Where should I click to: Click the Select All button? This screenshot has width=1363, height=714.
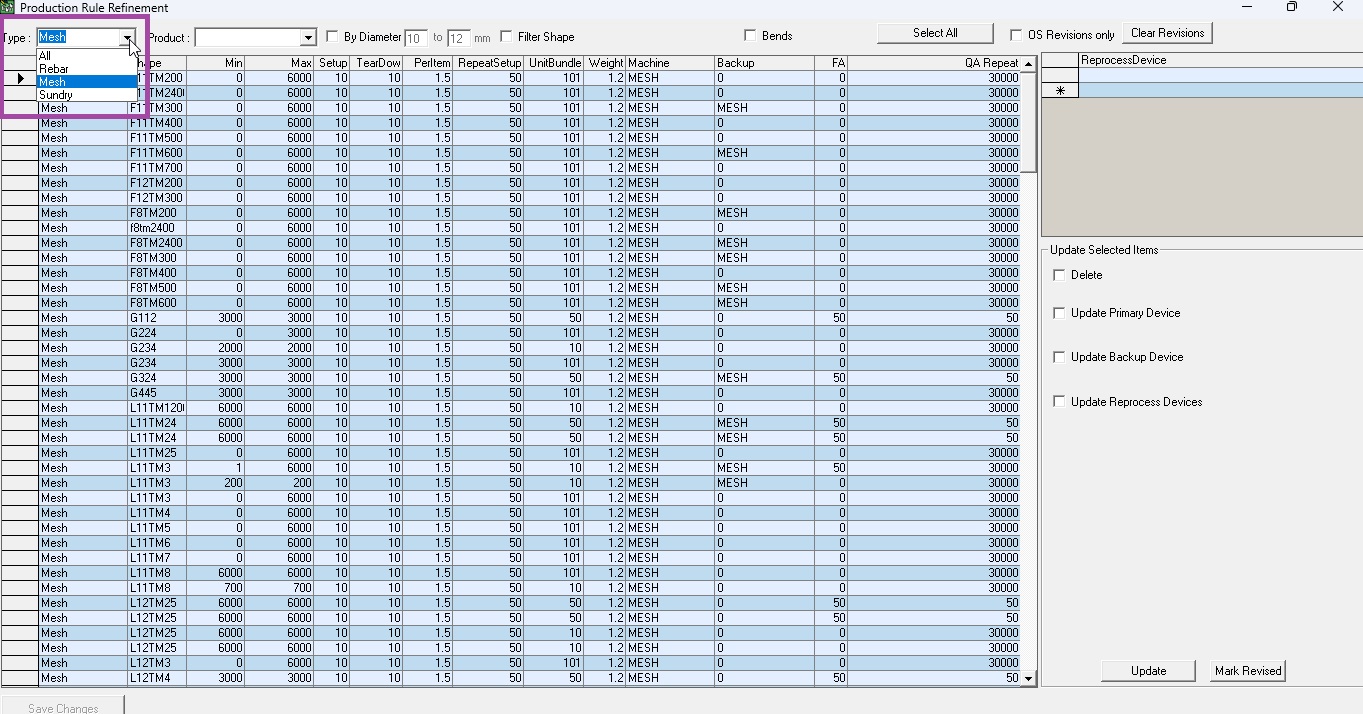[x=935, y=33]
